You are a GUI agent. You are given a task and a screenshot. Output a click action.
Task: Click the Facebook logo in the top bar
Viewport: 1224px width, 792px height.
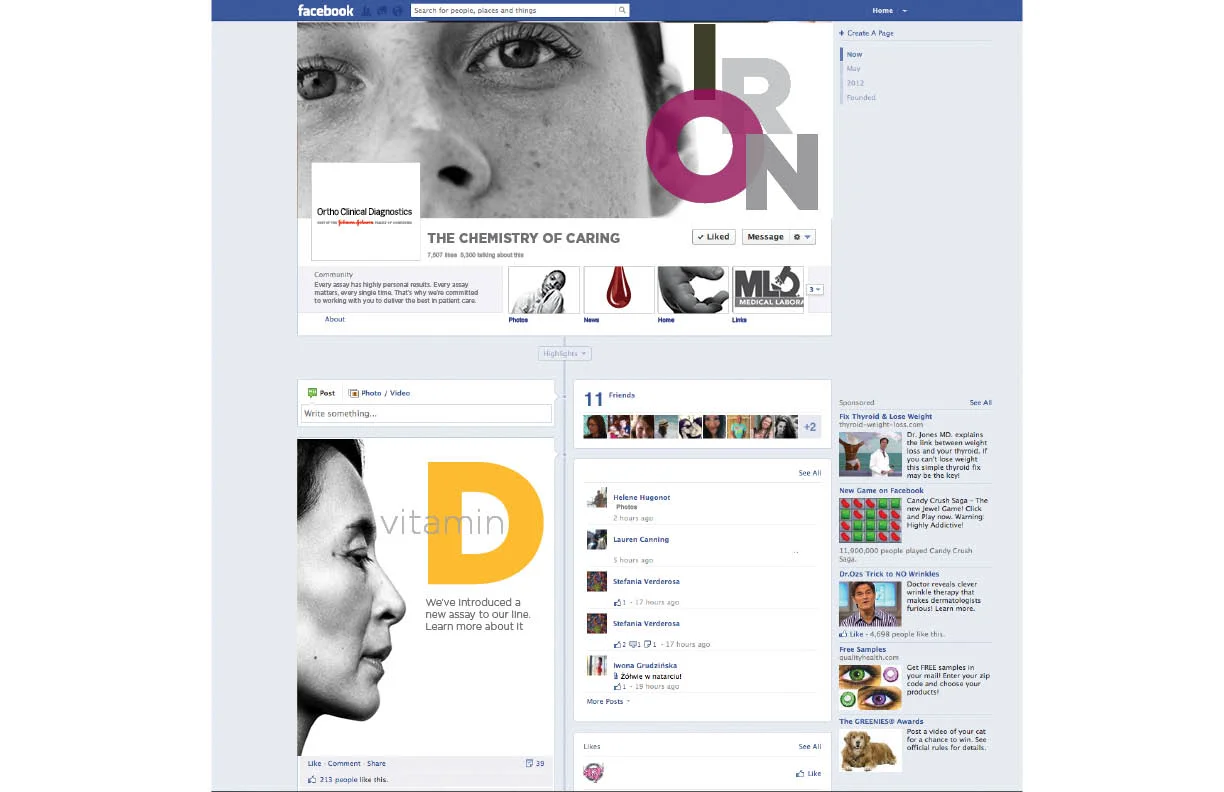(325, 11)
